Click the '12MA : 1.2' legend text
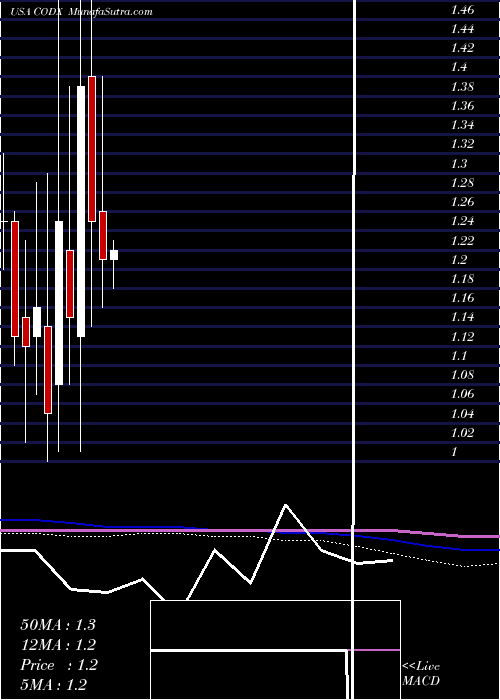Viewport: 500px width, 700px height. [x=58, y=645]
